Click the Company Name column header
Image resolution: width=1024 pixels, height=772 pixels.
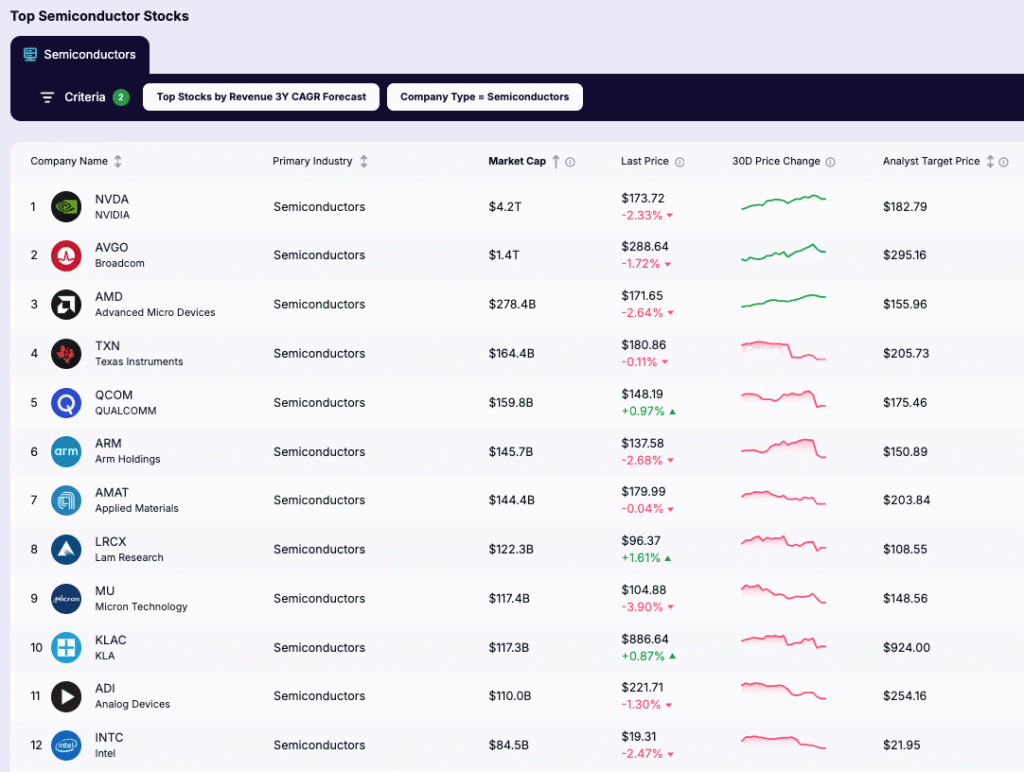pyautogui.click(x=69, y=161)
